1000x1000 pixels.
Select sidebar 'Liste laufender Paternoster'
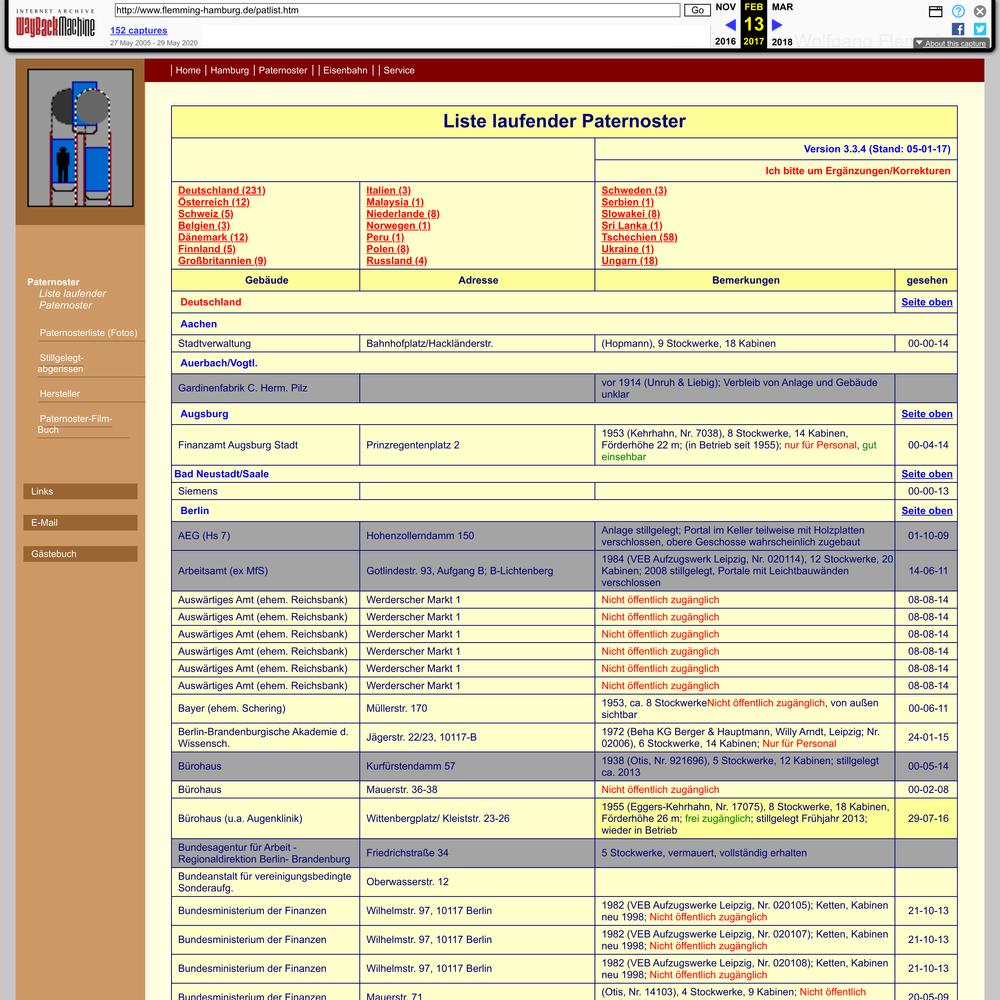72,299
